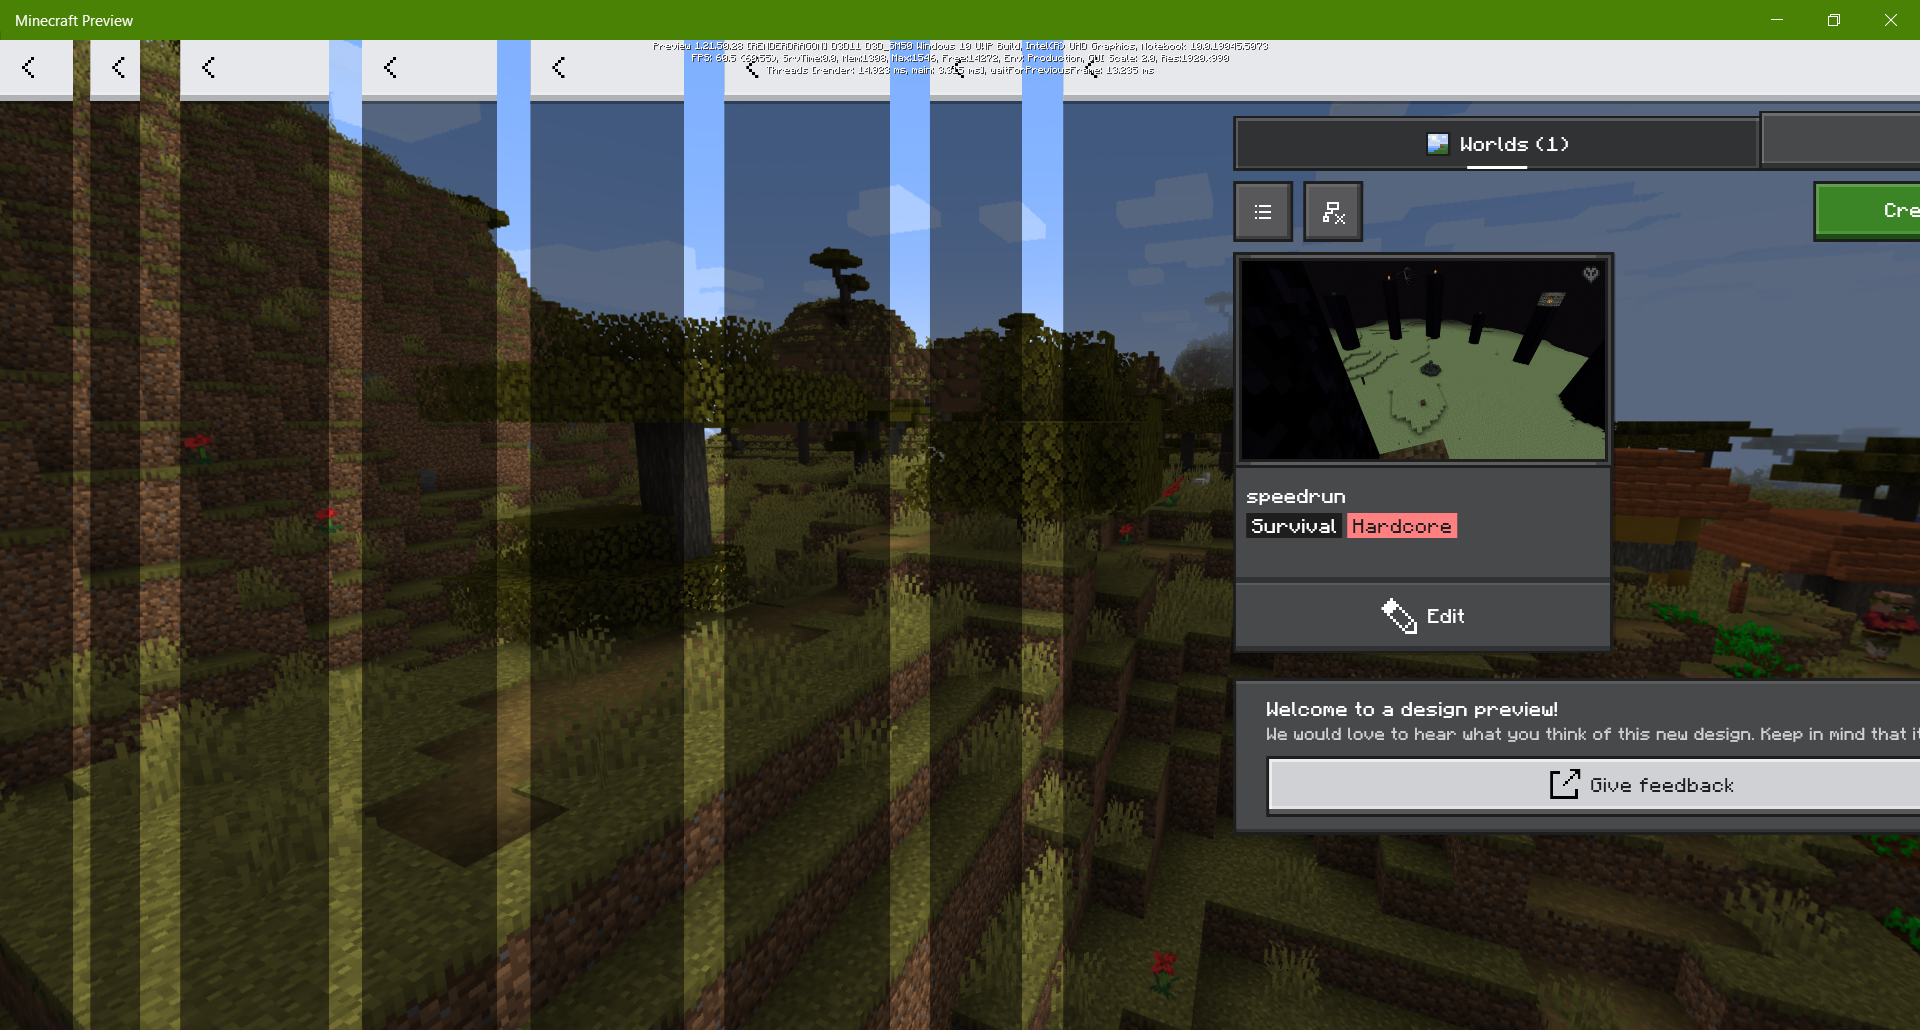Click the green Create button

(x=1868, y=211)
